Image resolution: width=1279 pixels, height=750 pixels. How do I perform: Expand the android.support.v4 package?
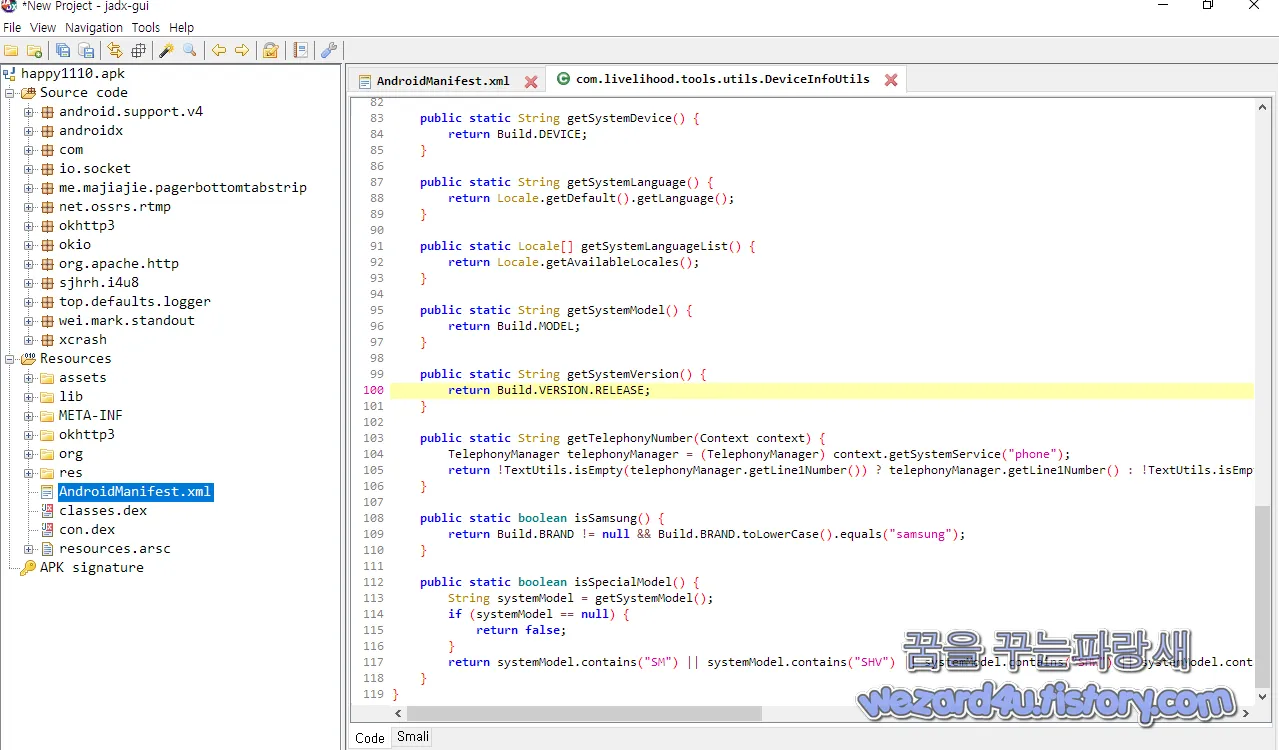(x=29, y=111)
